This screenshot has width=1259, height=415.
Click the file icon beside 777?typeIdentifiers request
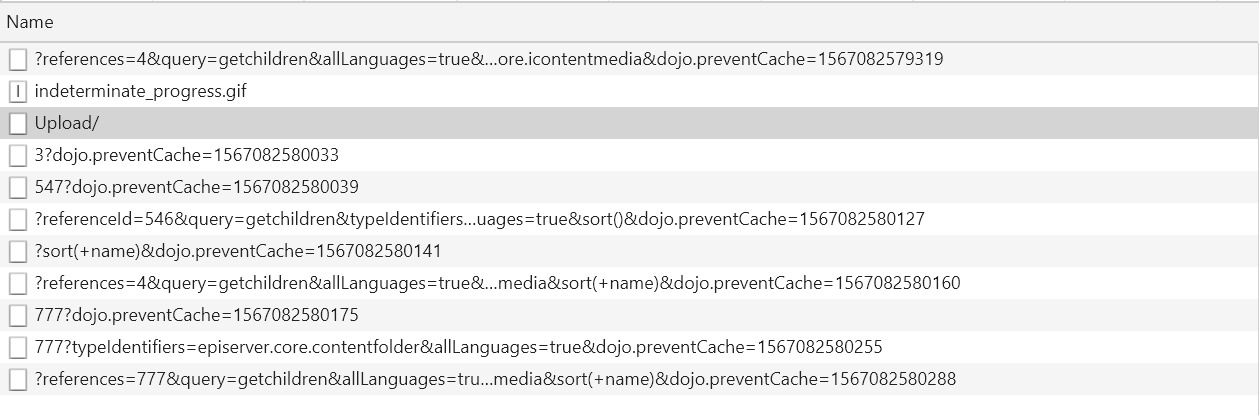tap(18, 347)
